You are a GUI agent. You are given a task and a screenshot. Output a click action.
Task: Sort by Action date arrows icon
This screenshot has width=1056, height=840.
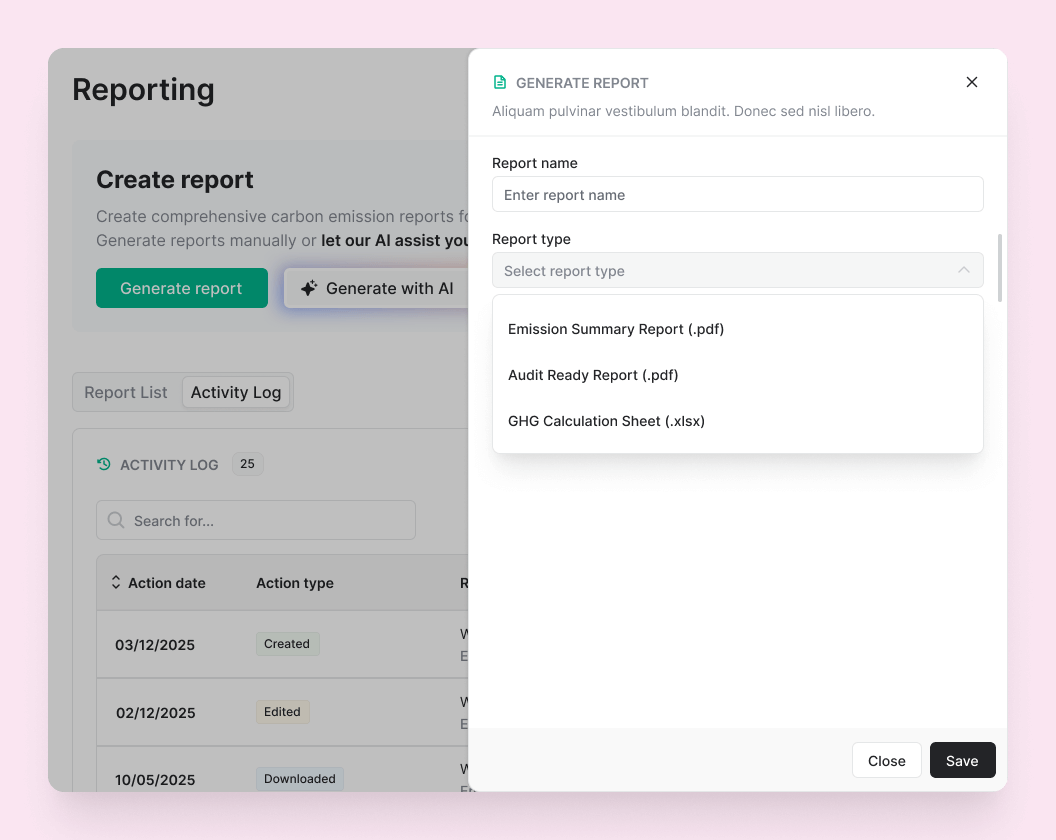pos(116,583)
